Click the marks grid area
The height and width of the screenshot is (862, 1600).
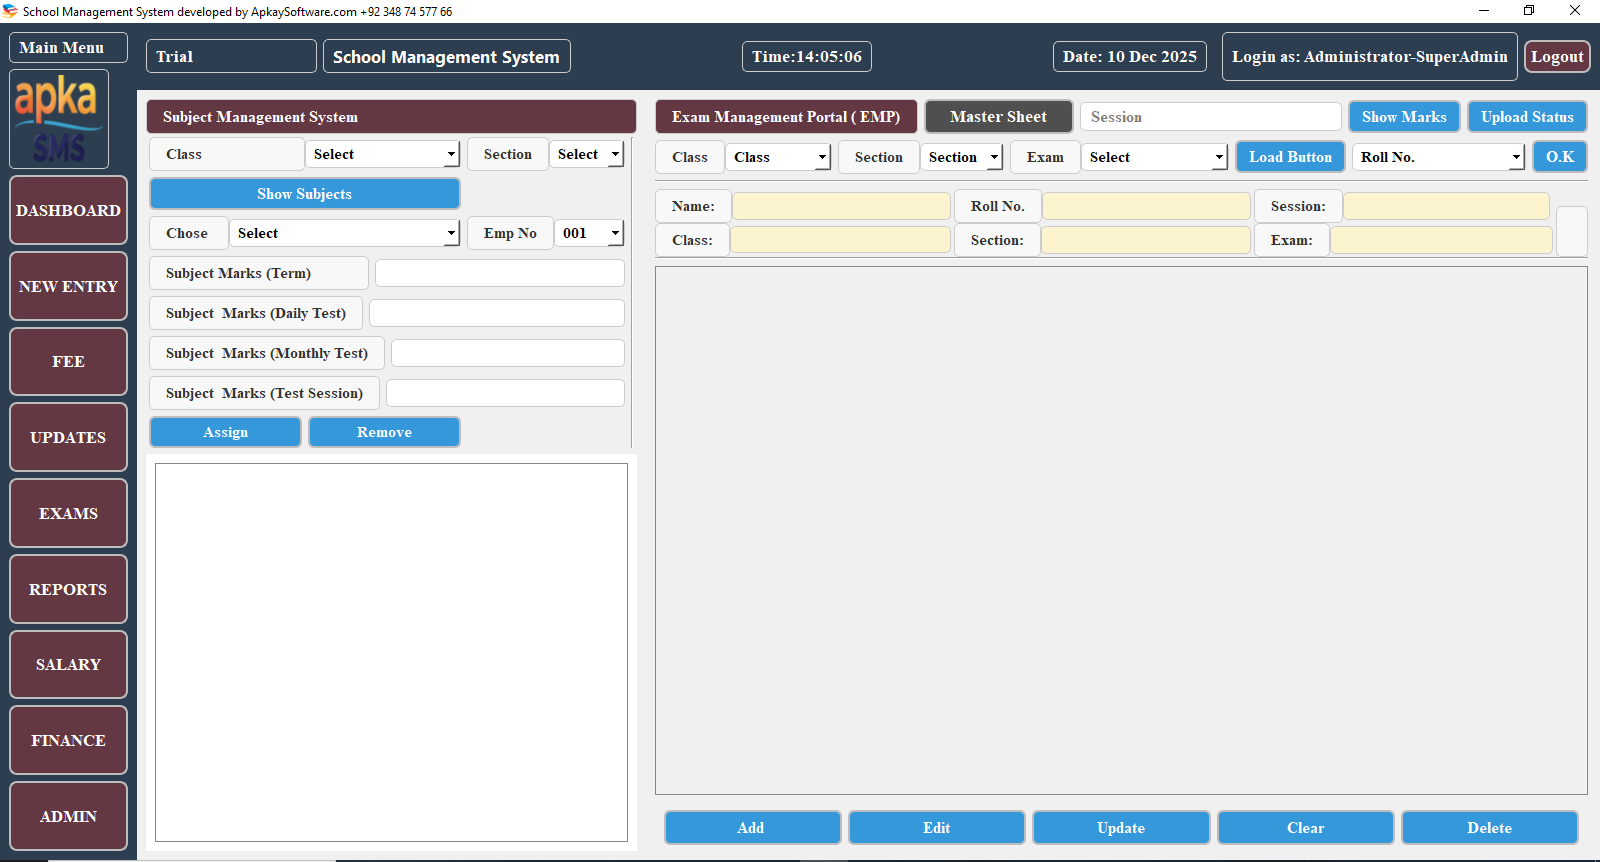point(1121,530)
